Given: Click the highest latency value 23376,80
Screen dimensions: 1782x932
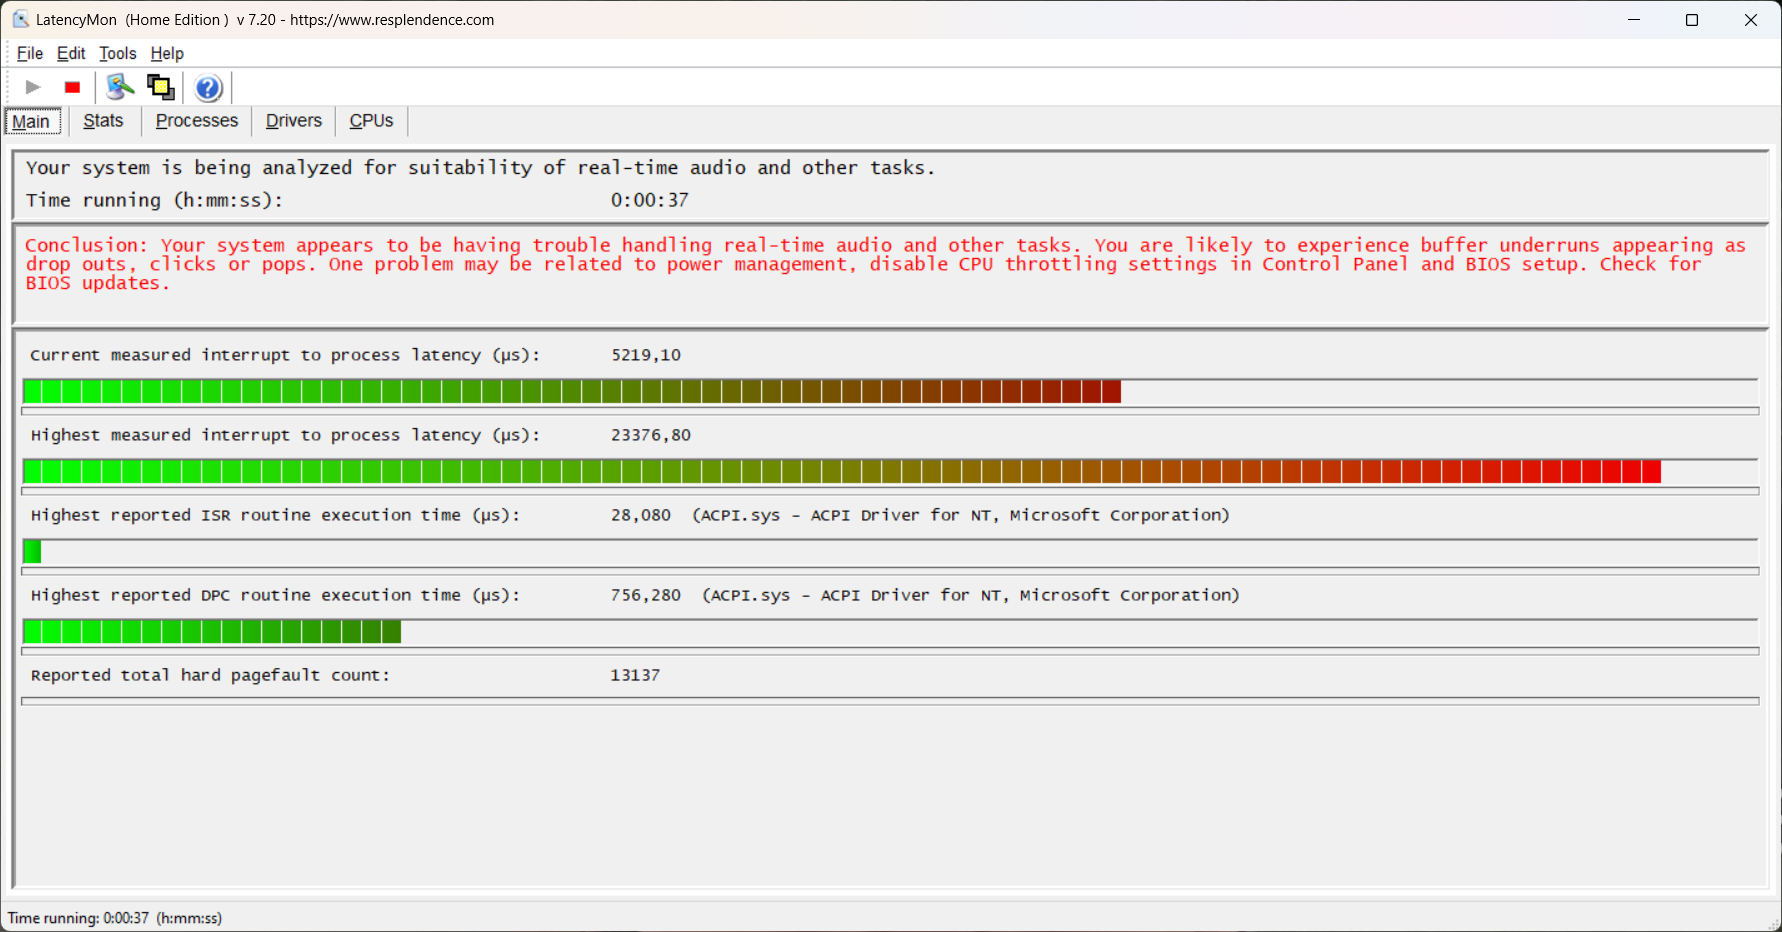Looking at the screenshot, I should pyautogui.click(x=651, y=435).
